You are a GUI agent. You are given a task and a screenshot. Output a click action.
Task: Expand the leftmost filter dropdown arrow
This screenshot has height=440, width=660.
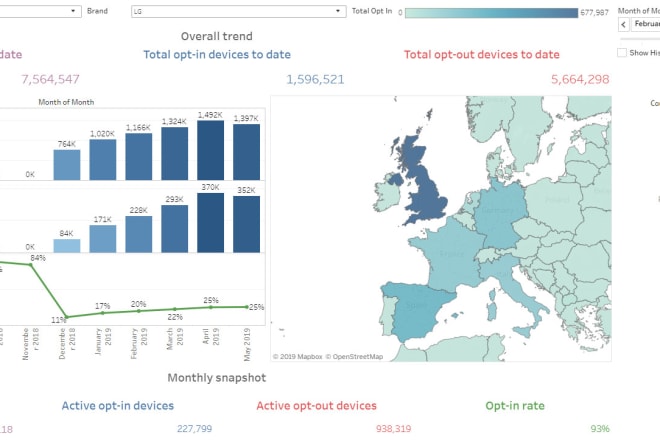[73, 11]
